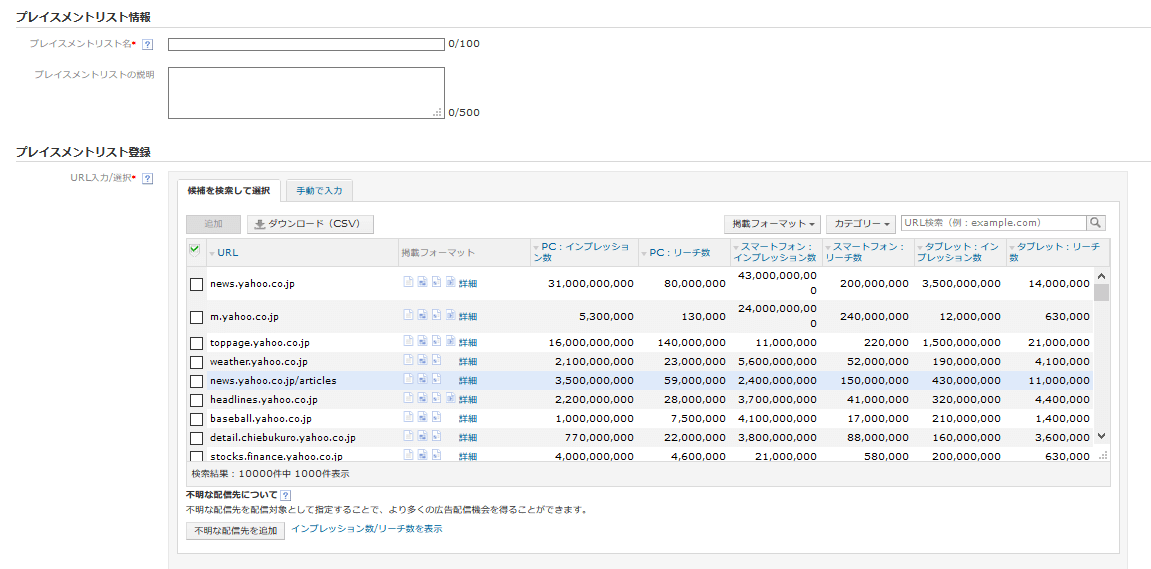The height and width of the screenshot is (569, 1151).
Task: Toggle select-all checkbox in table header
Action: pos(195,250)
